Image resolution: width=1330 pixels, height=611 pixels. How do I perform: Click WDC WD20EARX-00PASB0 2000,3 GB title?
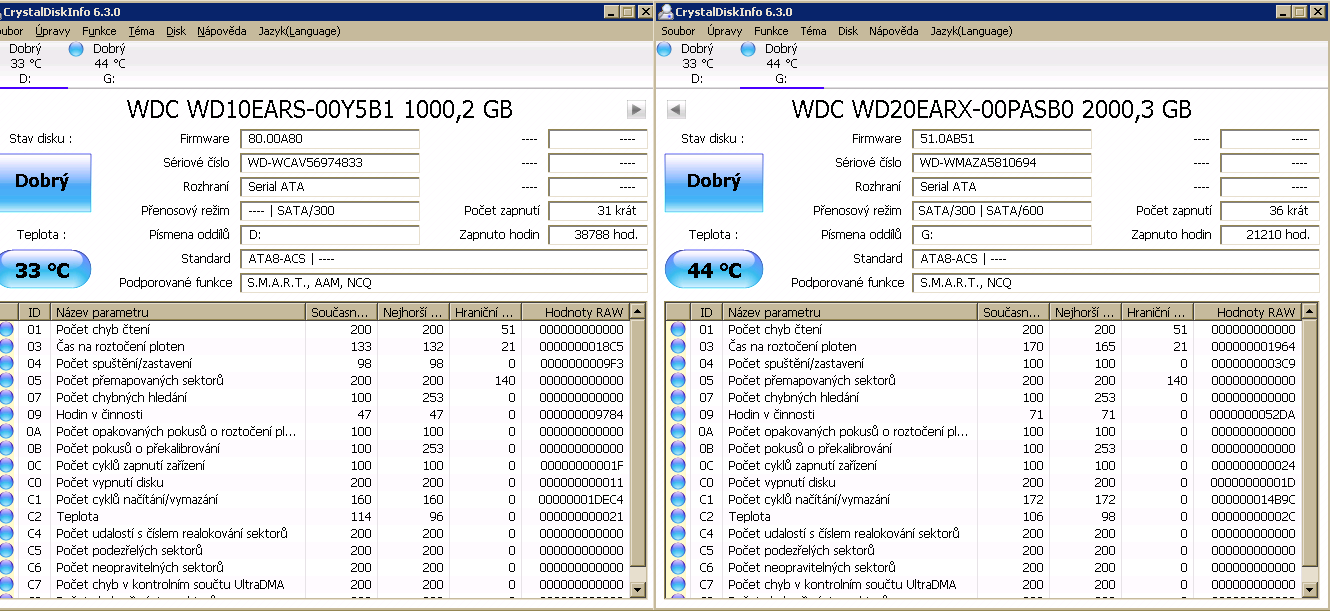[x=992, y=109]
